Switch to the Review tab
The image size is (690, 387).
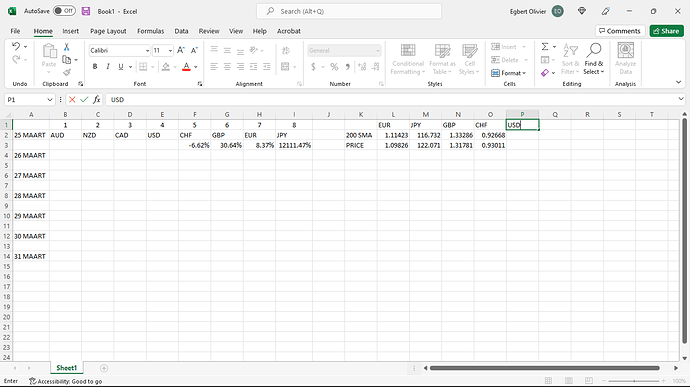click(x=209, y=31)
